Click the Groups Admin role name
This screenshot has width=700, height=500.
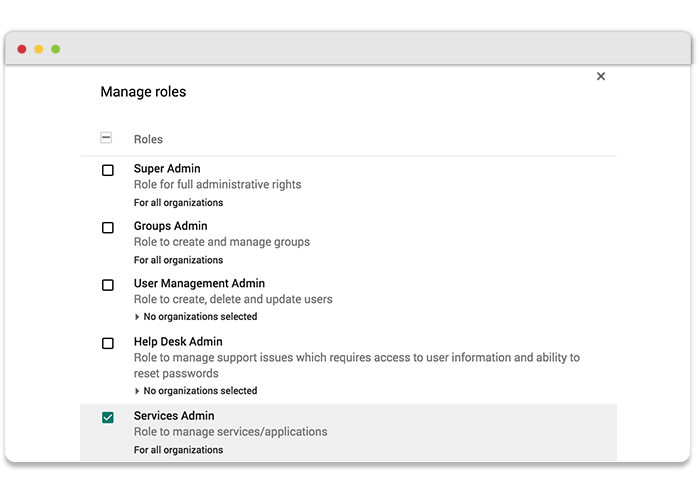171,226
